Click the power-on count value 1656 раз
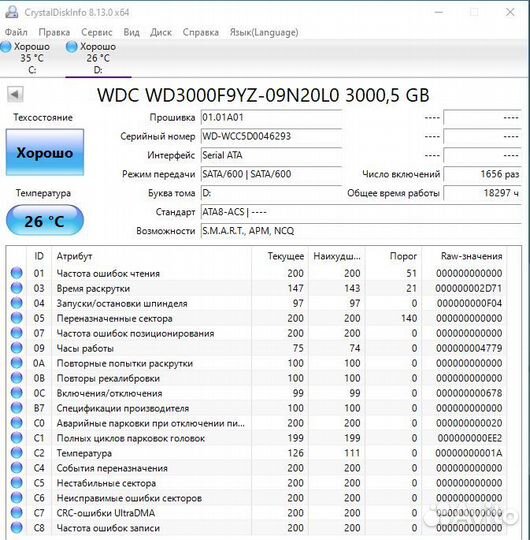This screenshot has width=530, height=540. point(482,174)
